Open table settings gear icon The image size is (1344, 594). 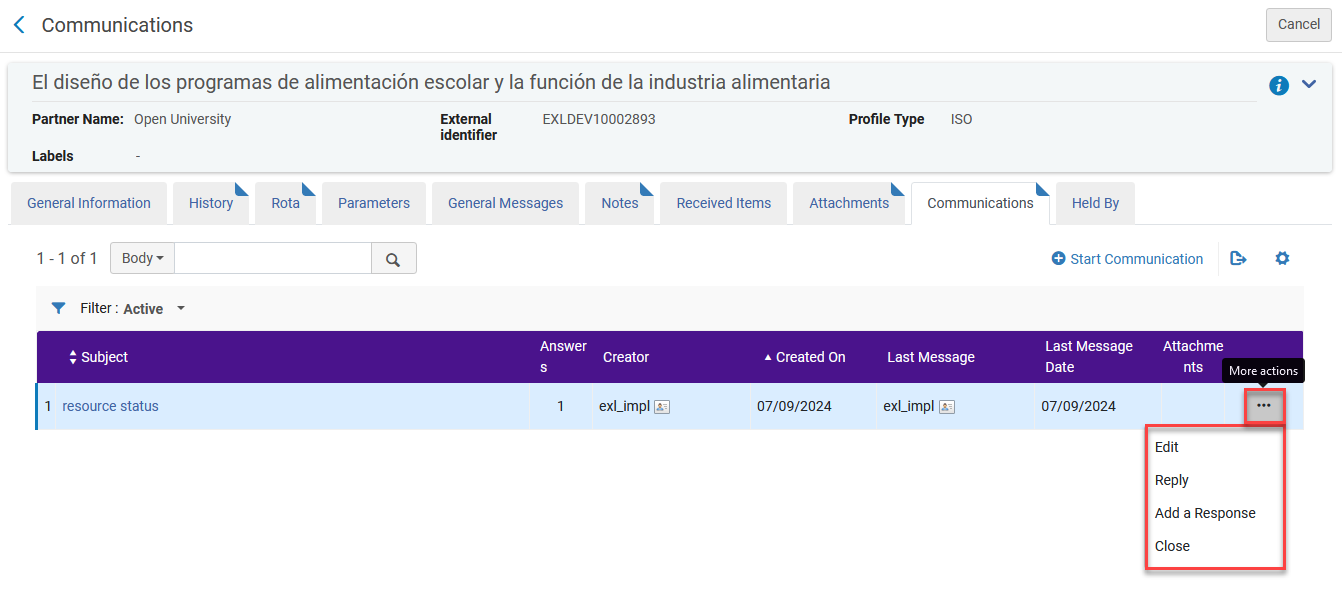[1282, 259]
